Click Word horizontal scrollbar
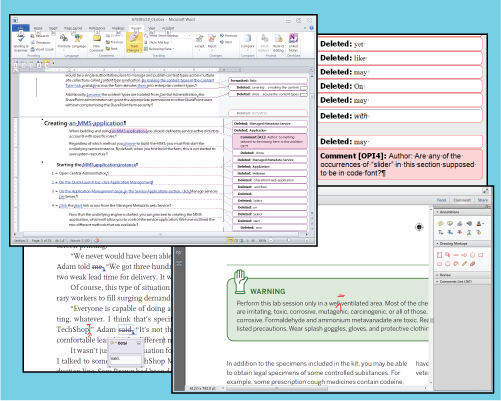The height and width of the screenshot is (401, 501). pos(160,234)
